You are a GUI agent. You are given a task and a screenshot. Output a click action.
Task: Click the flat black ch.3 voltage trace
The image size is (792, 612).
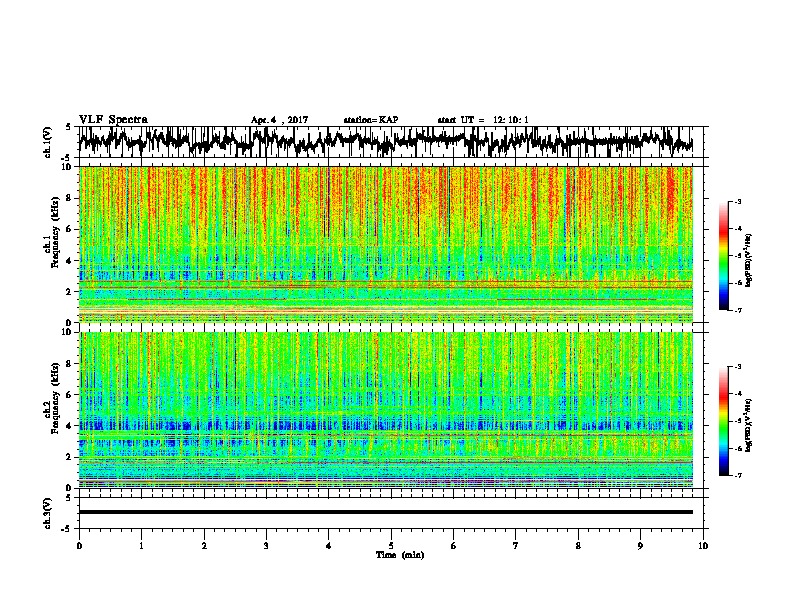click(x=386, y=512)
